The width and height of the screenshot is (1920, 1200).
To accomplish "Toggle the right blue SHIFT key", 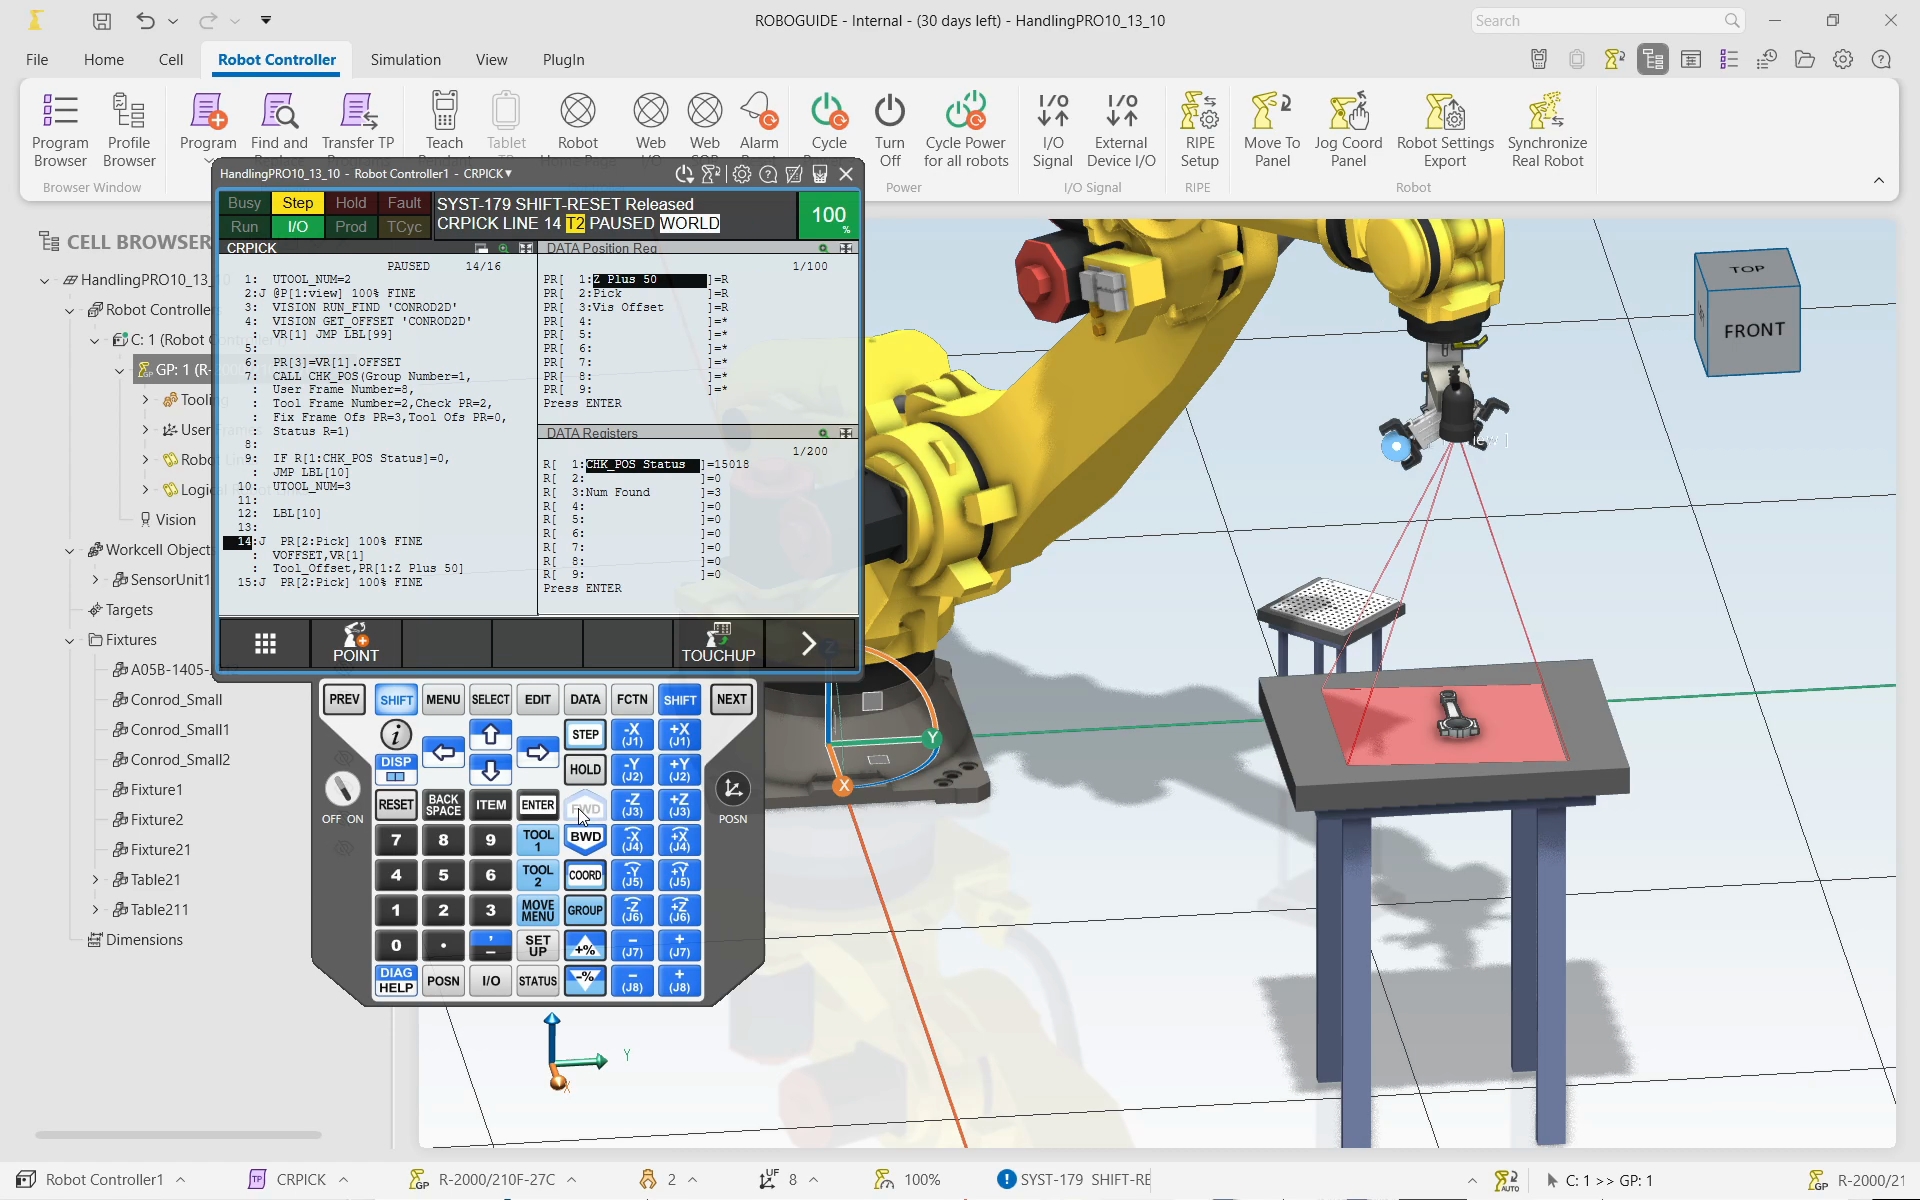I will [680, 700].
